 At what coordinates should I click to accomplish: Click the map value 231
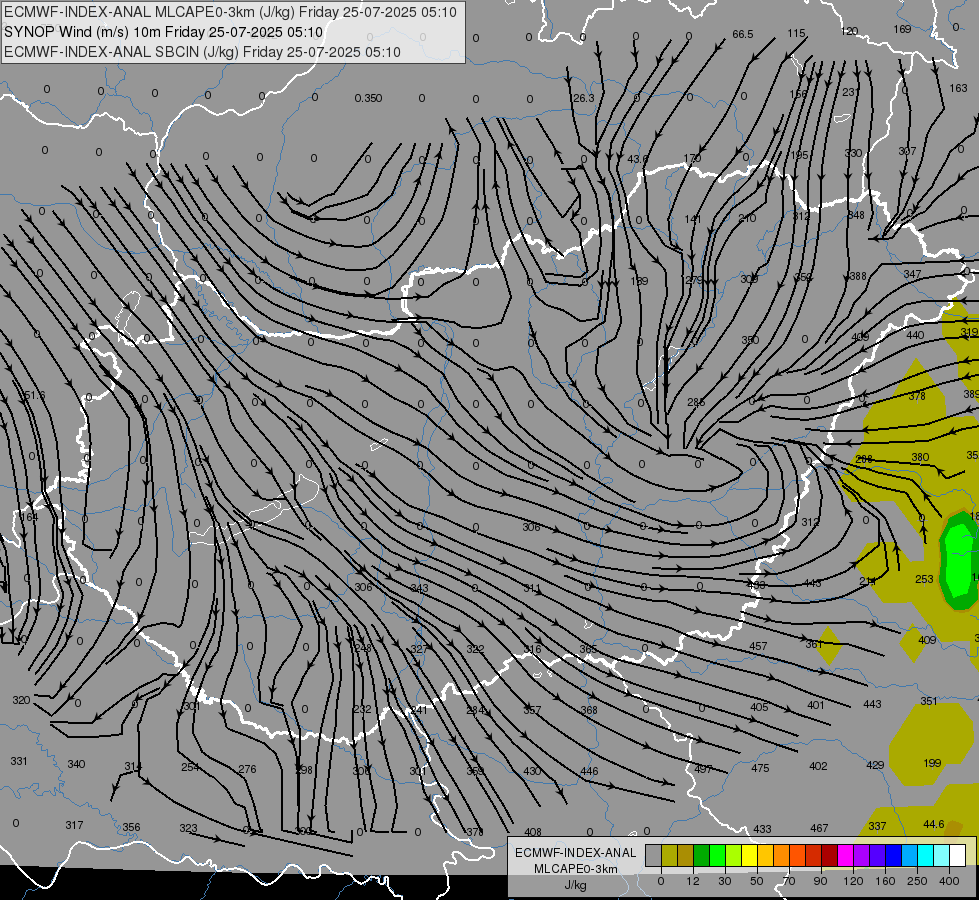pos(851,92)
